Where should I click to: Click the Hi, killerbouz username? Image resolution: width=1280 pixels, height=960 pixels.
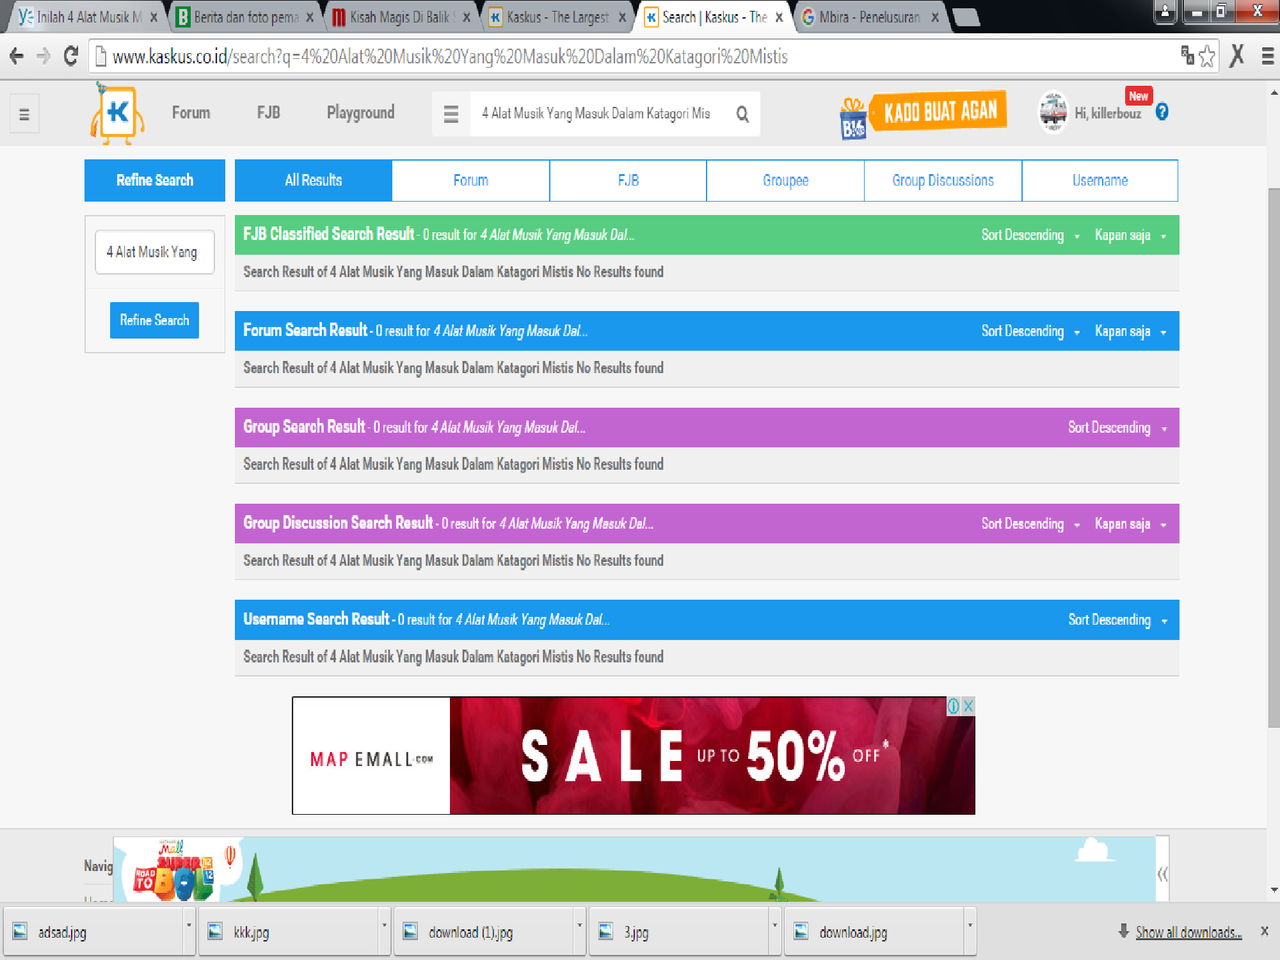(x=1108, y=113)
